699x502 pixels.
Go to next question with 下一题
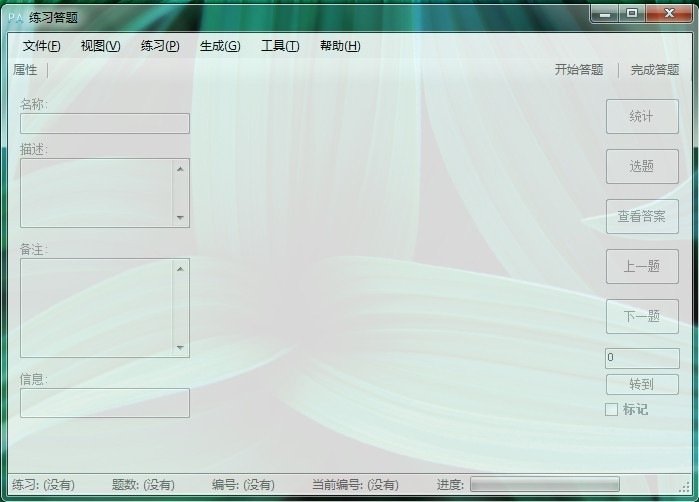[x=642, y=316]
